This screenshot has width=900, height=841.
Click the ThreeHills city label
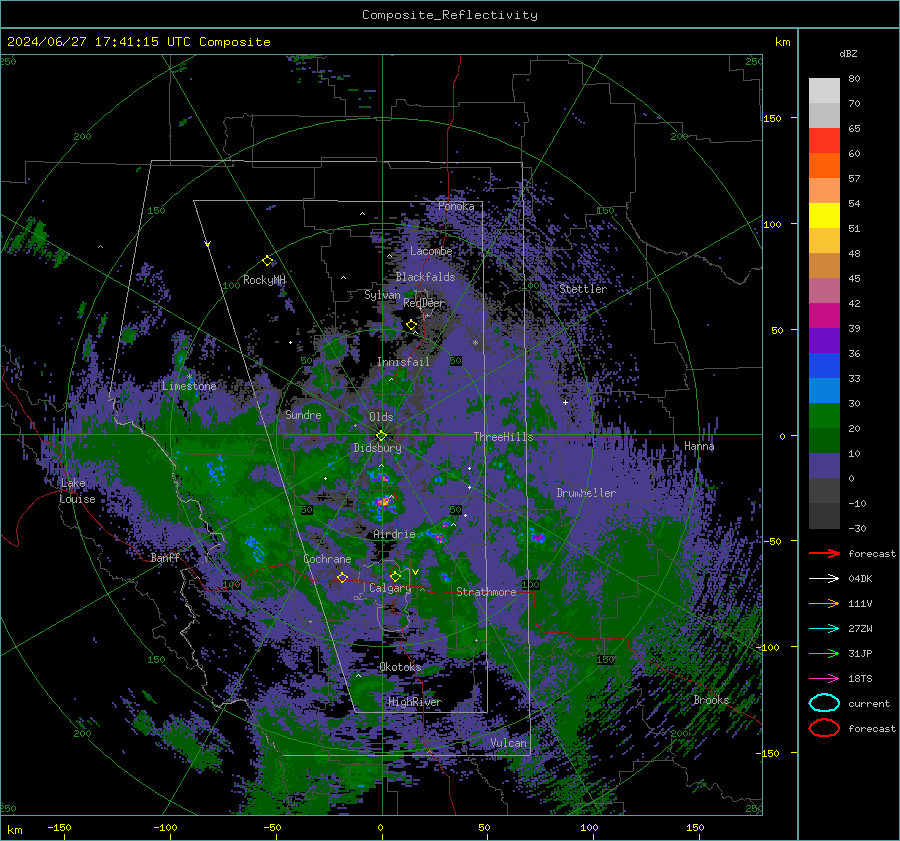[503, 437]
